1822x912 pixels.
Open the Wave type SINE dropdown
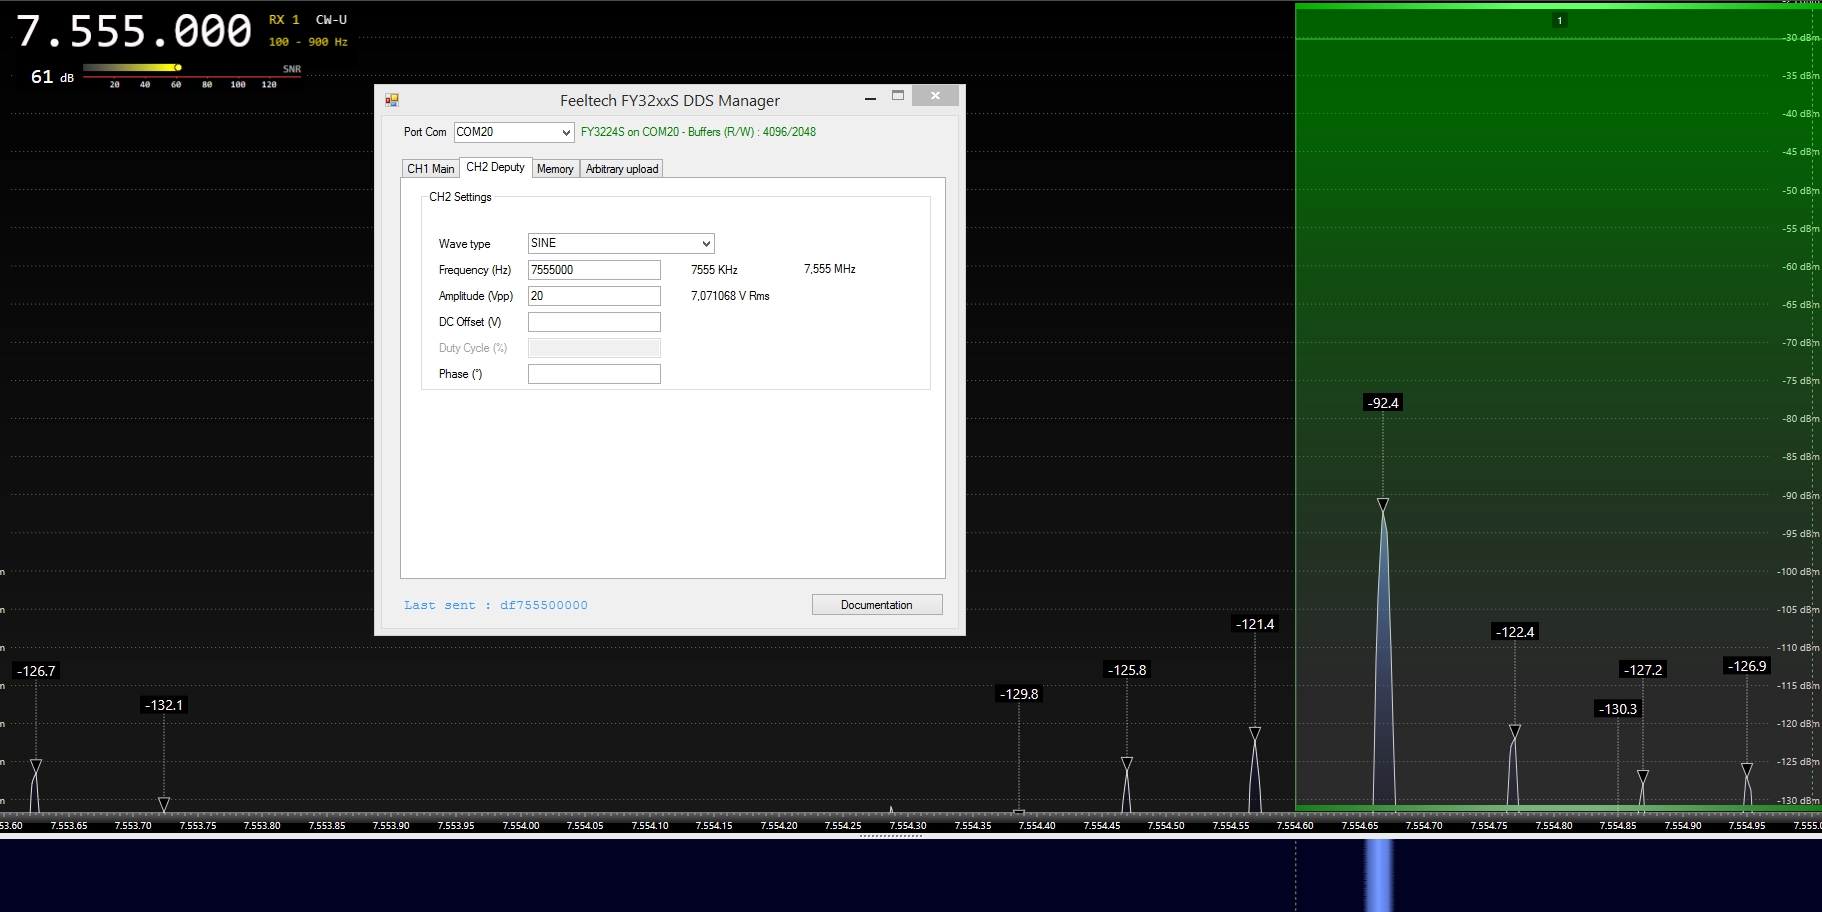(621, 243)
